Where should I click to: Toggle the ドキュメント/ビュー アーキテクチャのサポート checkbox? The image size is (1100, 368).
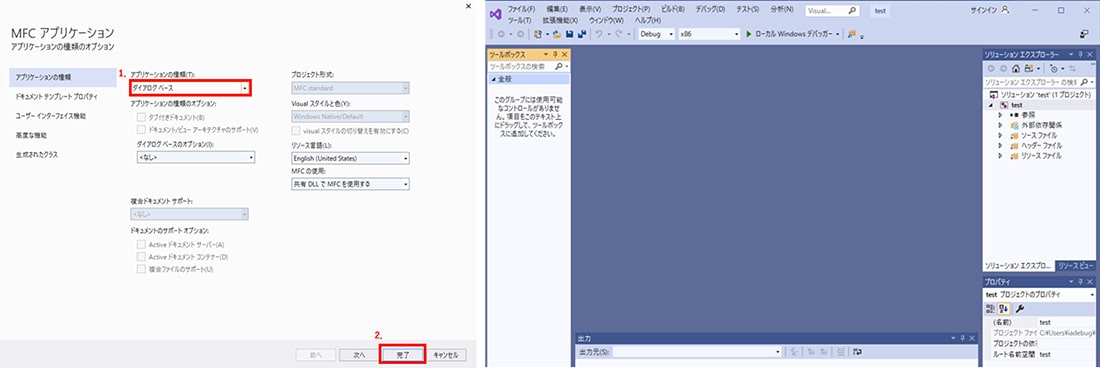[x=141, y=130]
